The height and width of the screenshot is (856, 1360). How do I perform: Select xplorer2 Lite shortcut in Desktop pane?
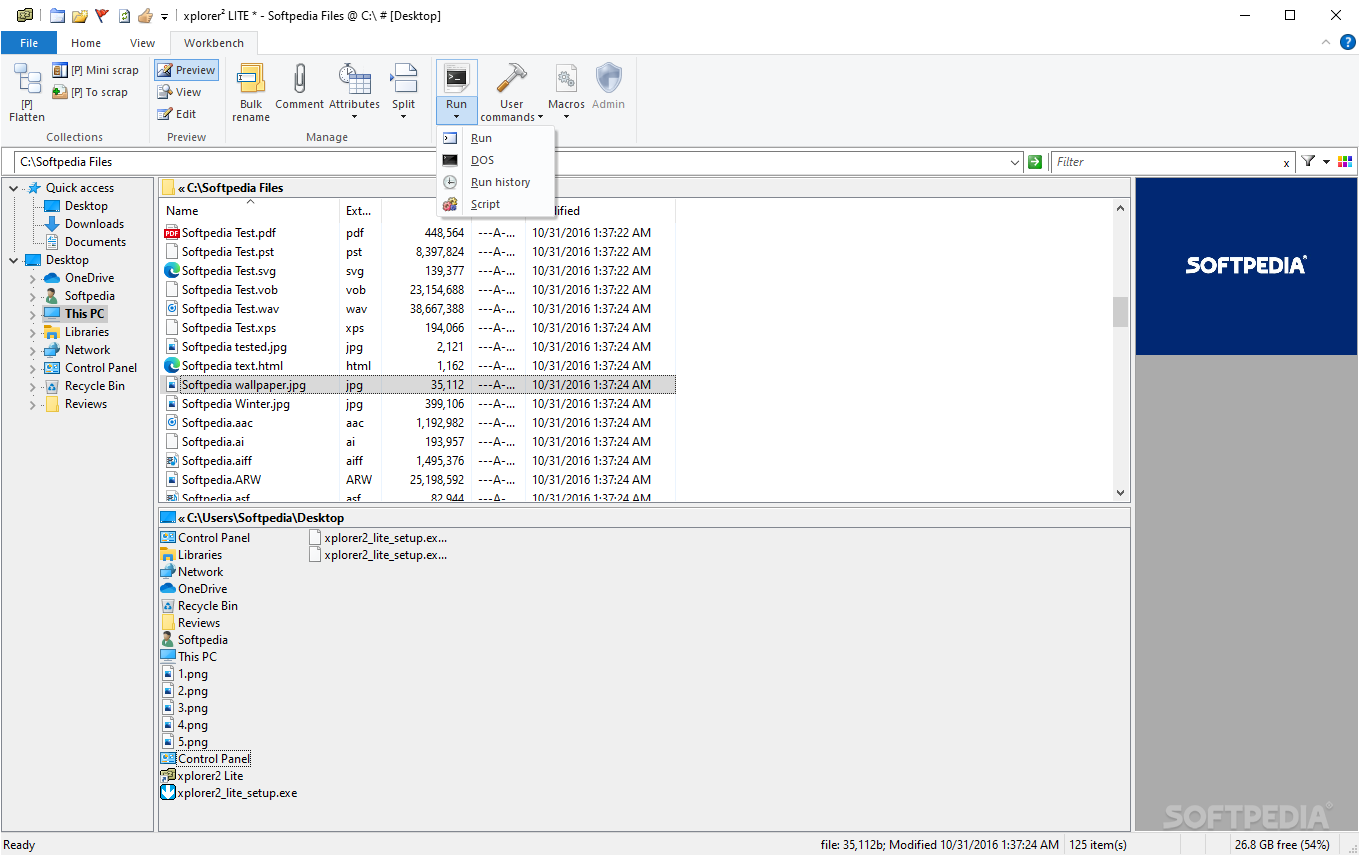(202, 776)
